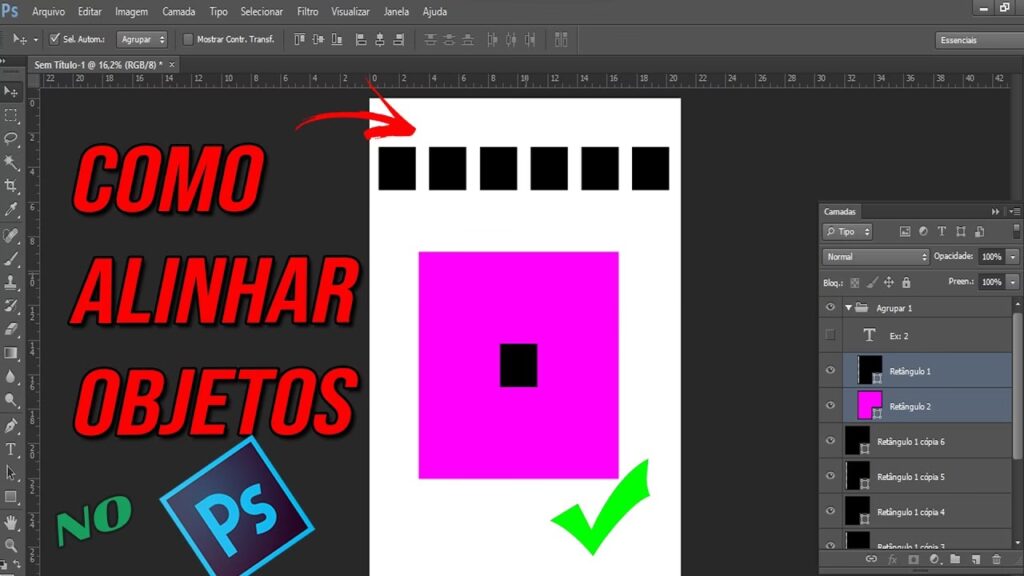Click the create new group folder icon

coord(954,559)
